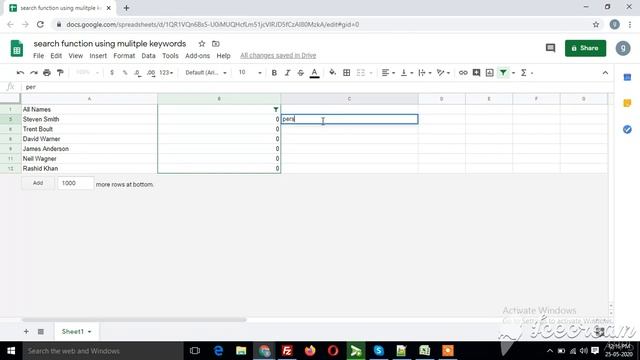Open the Add-ons menu
Image resolution: width=640 pixels, height=360 pixels.
(198, 56)
